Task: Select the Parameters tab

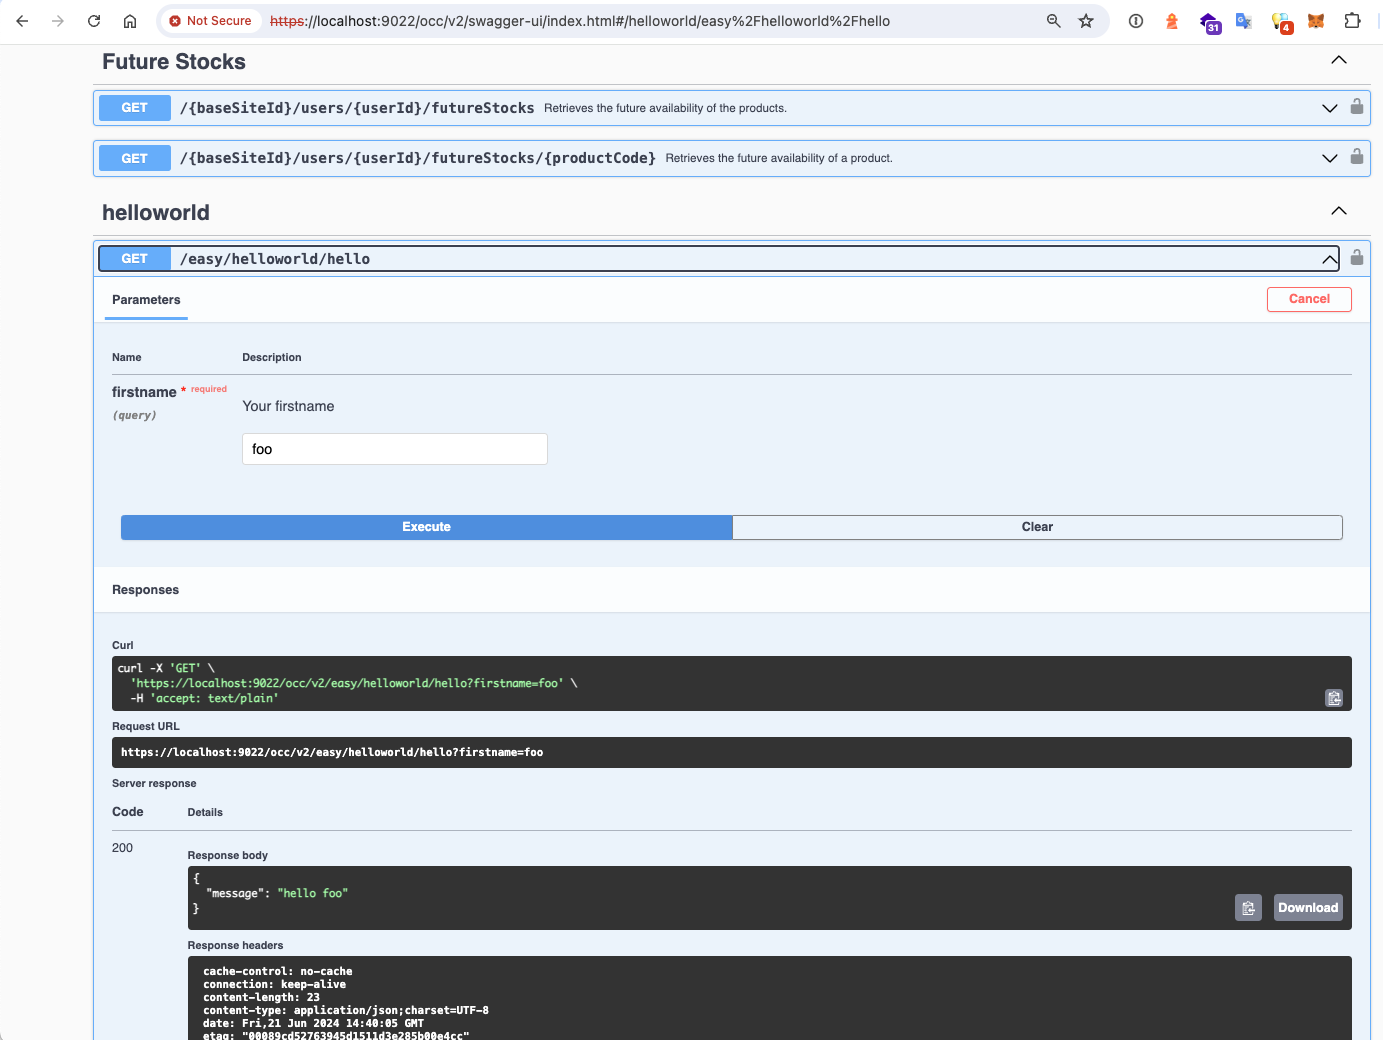Action: tap(146, 300)
